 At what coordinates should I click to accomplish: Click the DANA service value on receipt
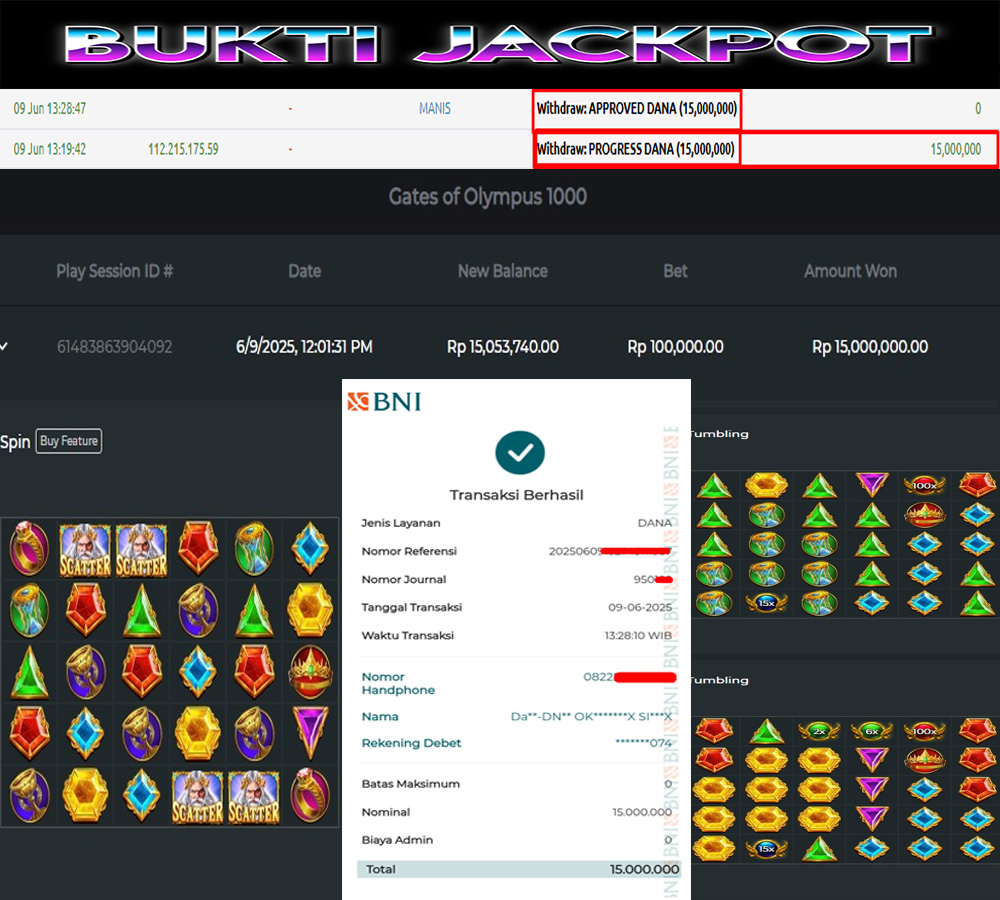[x=654, y=523]
